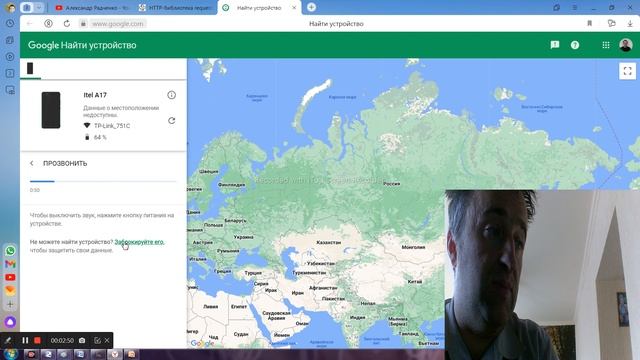Open browser downloads
The height and width of the screenshot is (360, 640).
click(x=630, y=24)
